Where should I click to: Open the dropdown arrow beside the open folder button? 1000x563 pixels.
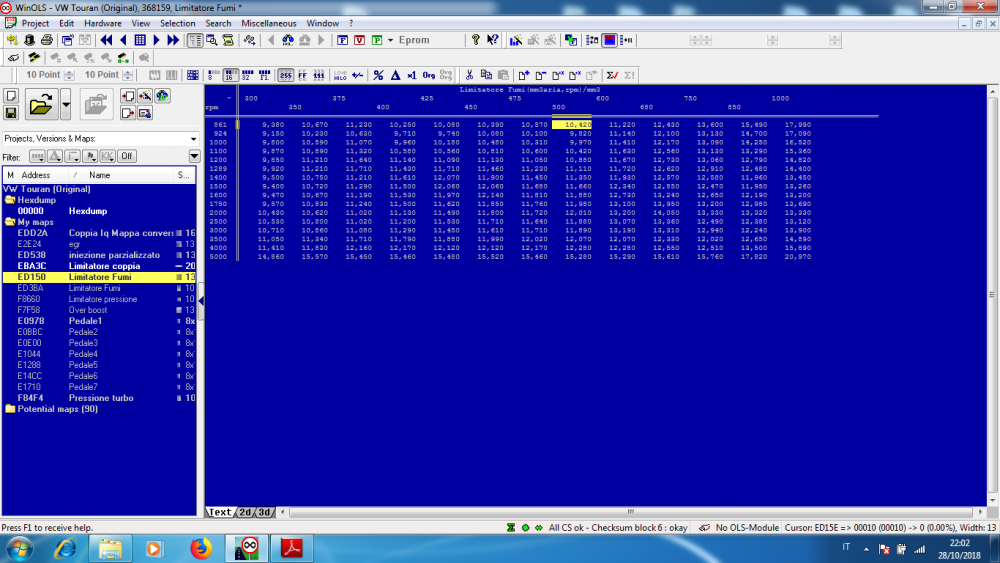click(x=65, y=105)
